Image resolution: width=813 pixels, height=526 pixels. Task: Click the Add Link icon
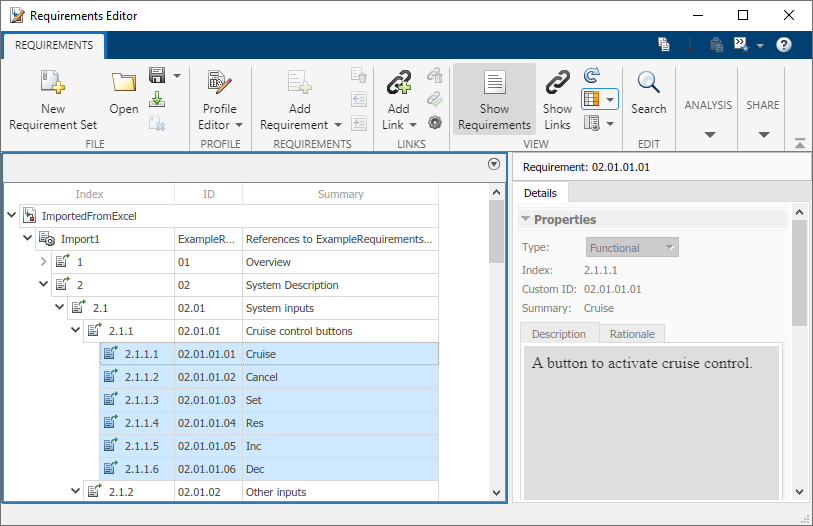pyautogui.click(x=399, y=82)
